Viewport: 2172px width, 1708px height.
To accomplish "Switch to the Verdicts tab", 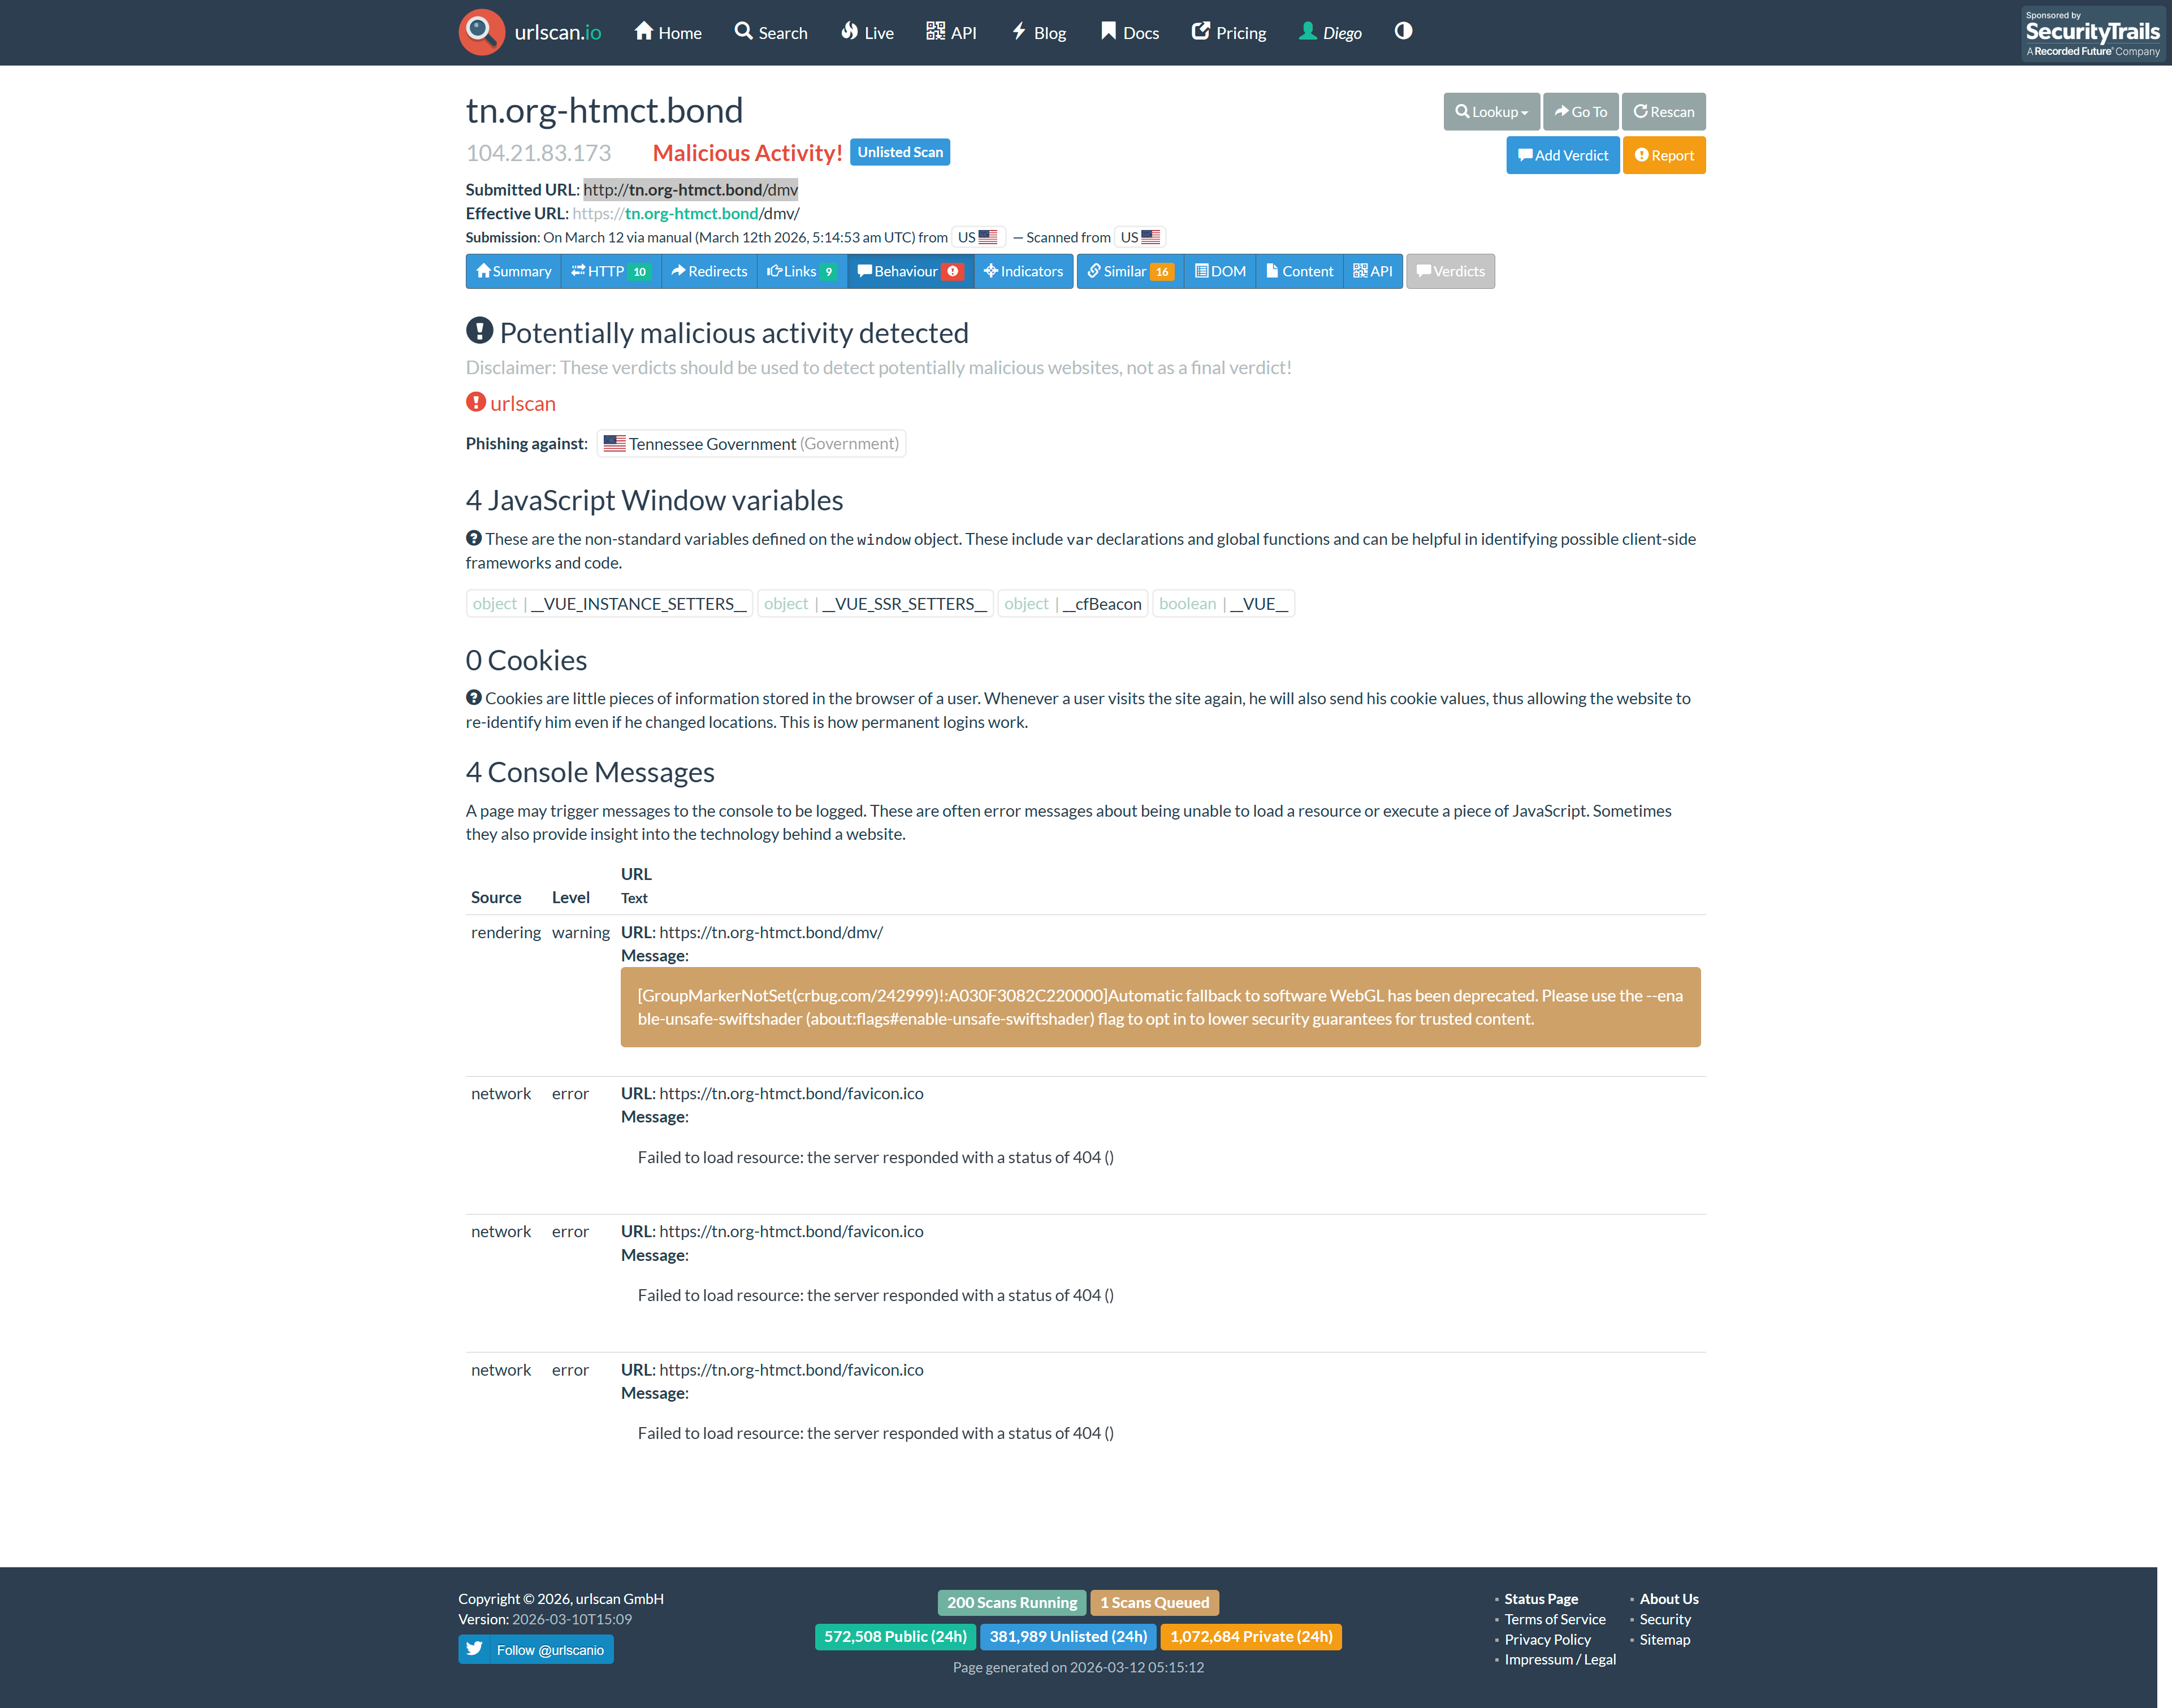I will (x=1450, y=271).
